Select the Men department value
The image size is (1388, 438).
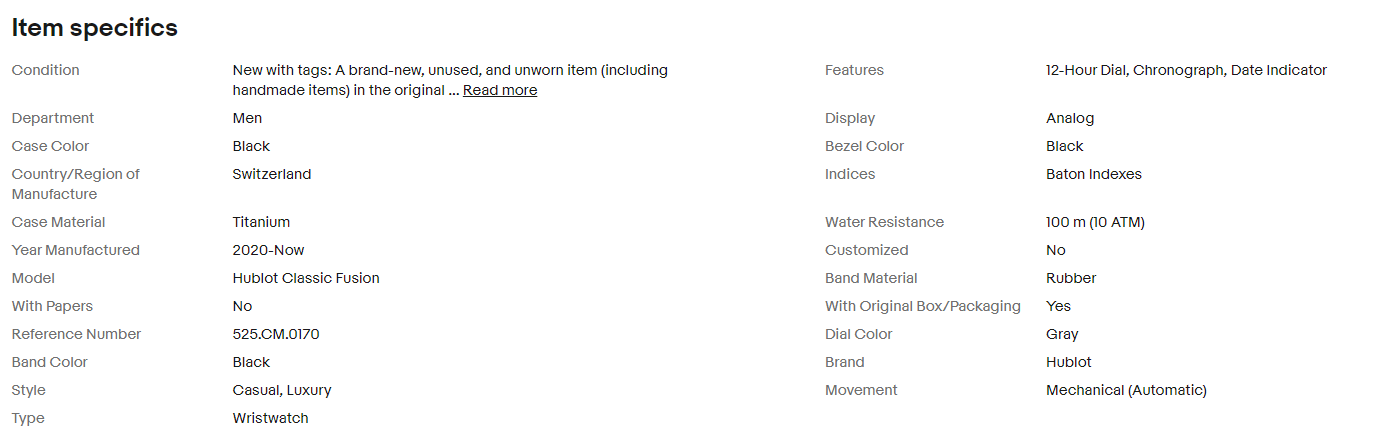pyautogui.click(x=247, y=118)
